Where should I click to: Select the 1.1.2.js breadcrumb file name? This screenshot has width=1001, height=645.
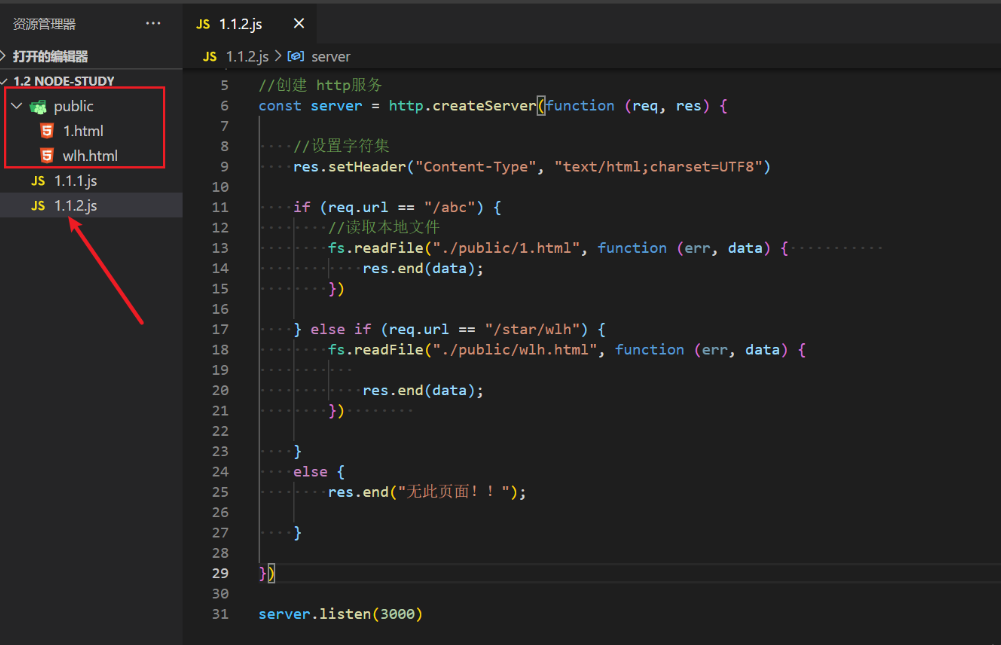247,57
